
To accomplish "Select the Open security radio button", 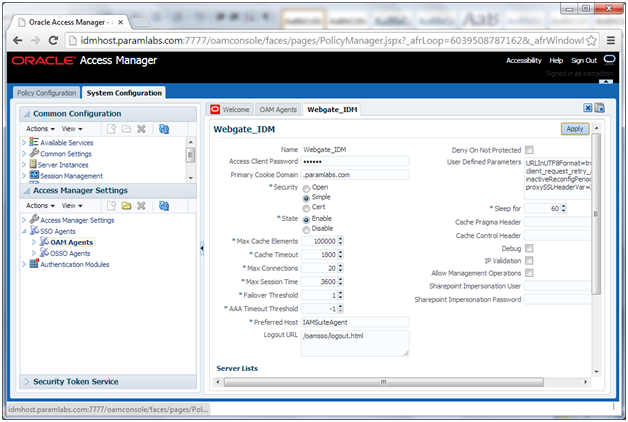I will pos(306,188).
